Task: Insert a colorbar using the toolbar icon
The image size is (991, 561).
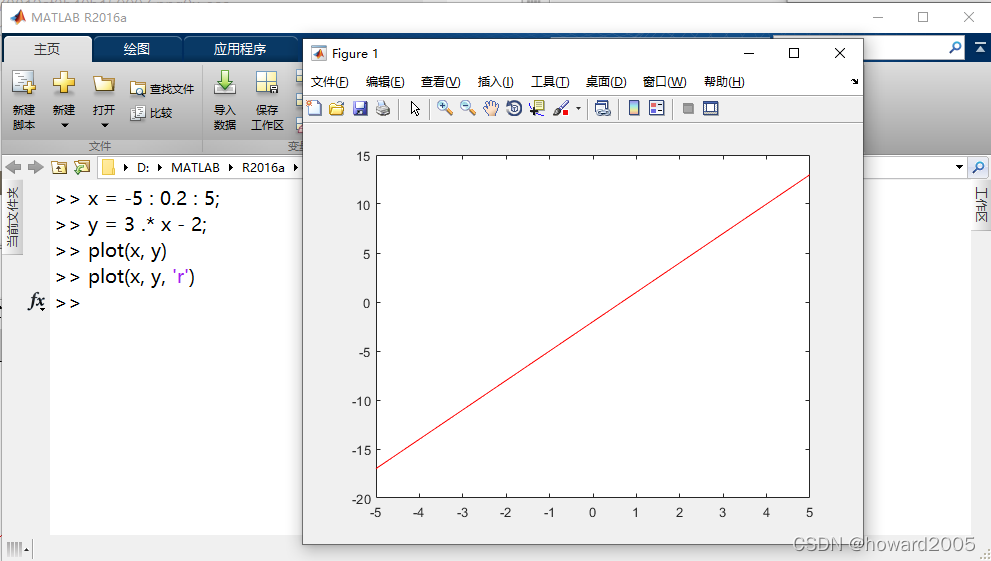Action: [634, 109]
